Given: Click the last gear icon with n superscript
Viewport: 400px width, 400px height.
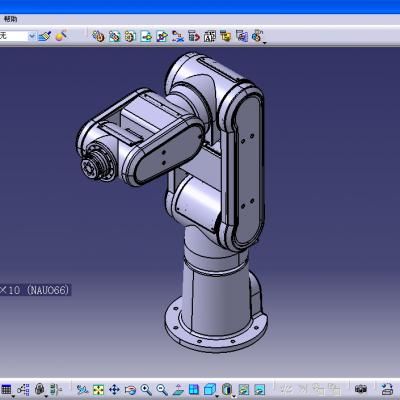Looking at the screenshot, I should pyautogui.click(x=258, y=35).
